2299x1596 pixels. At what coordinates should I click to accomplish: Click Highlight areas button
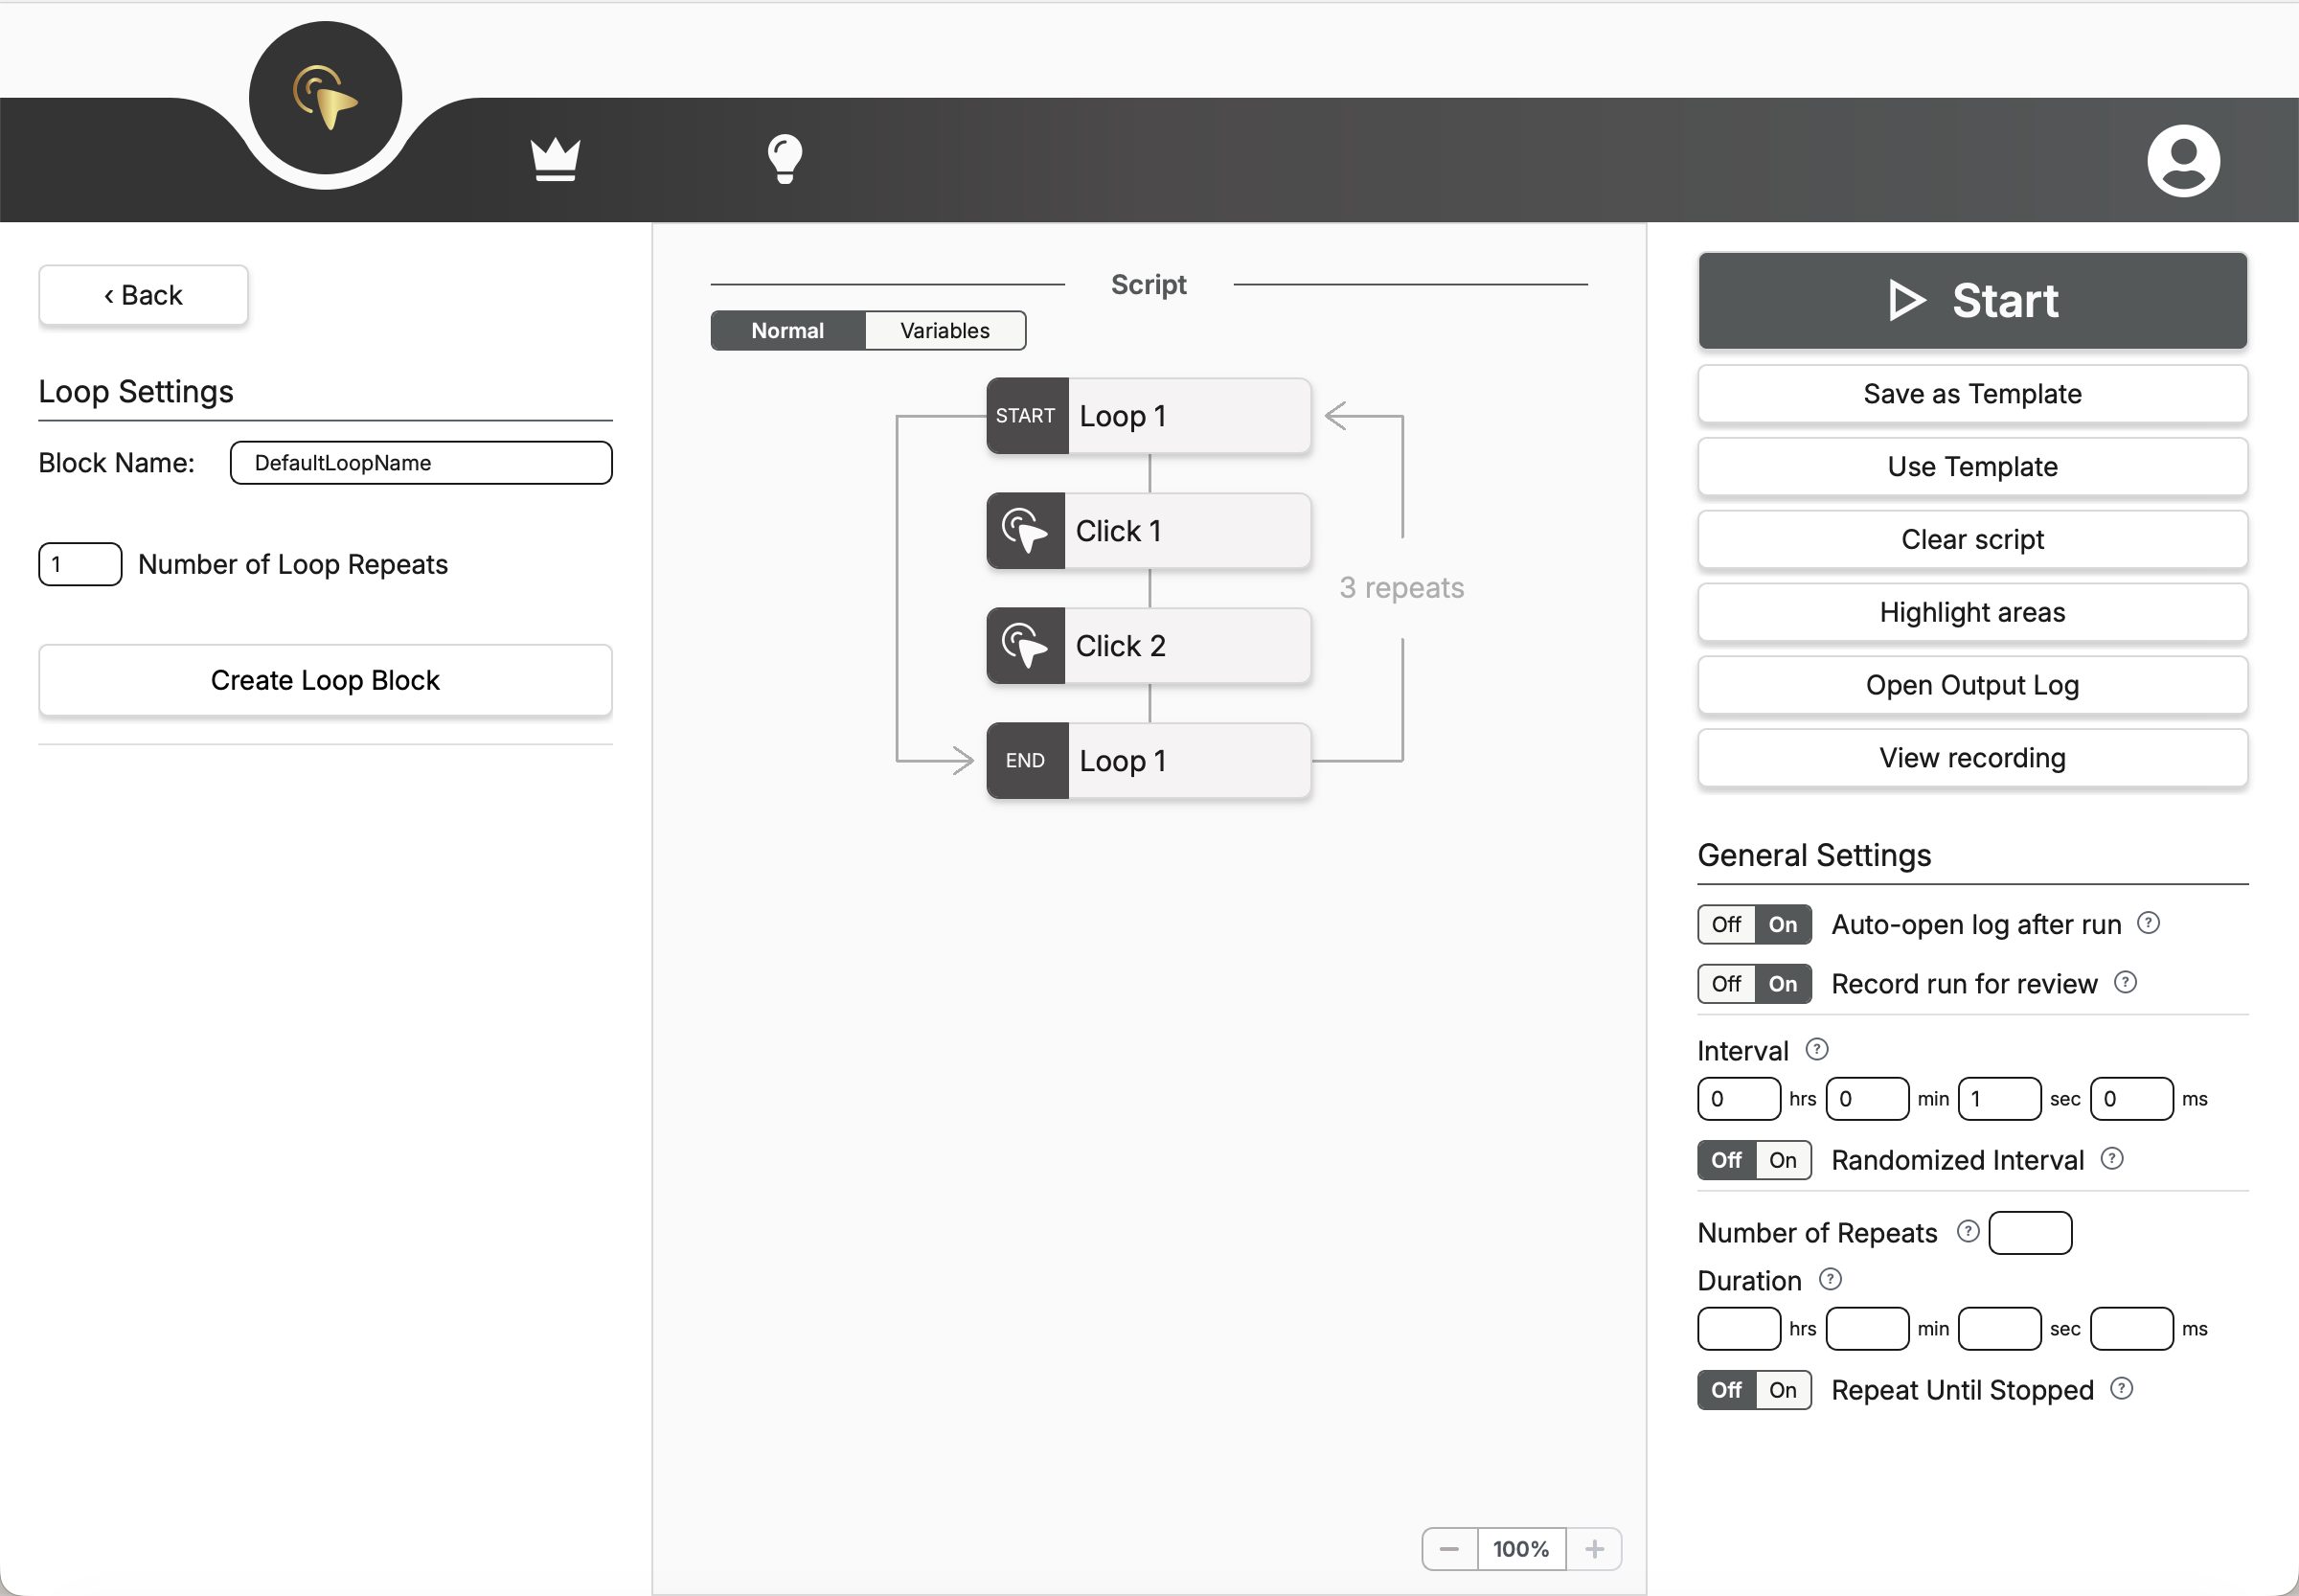[x=1972, y=613]
